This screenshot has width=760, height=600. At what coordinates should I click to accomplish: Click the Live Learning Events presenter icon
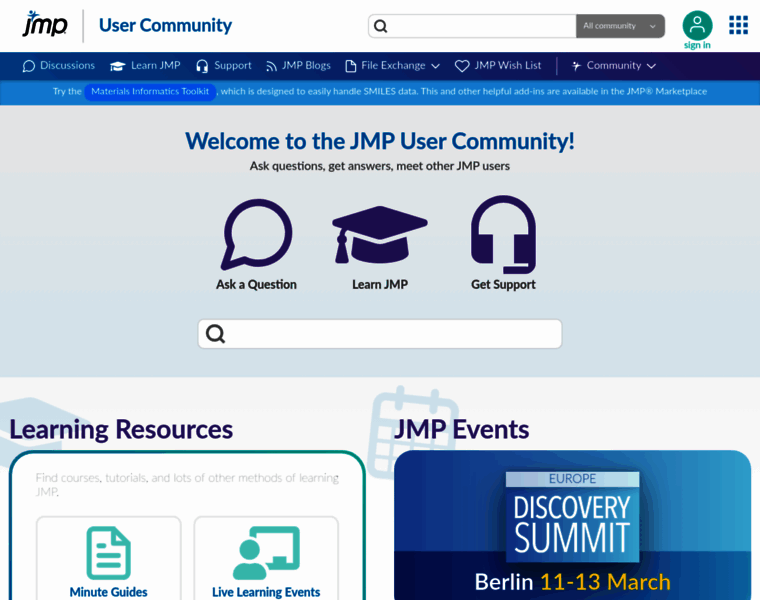266,553
